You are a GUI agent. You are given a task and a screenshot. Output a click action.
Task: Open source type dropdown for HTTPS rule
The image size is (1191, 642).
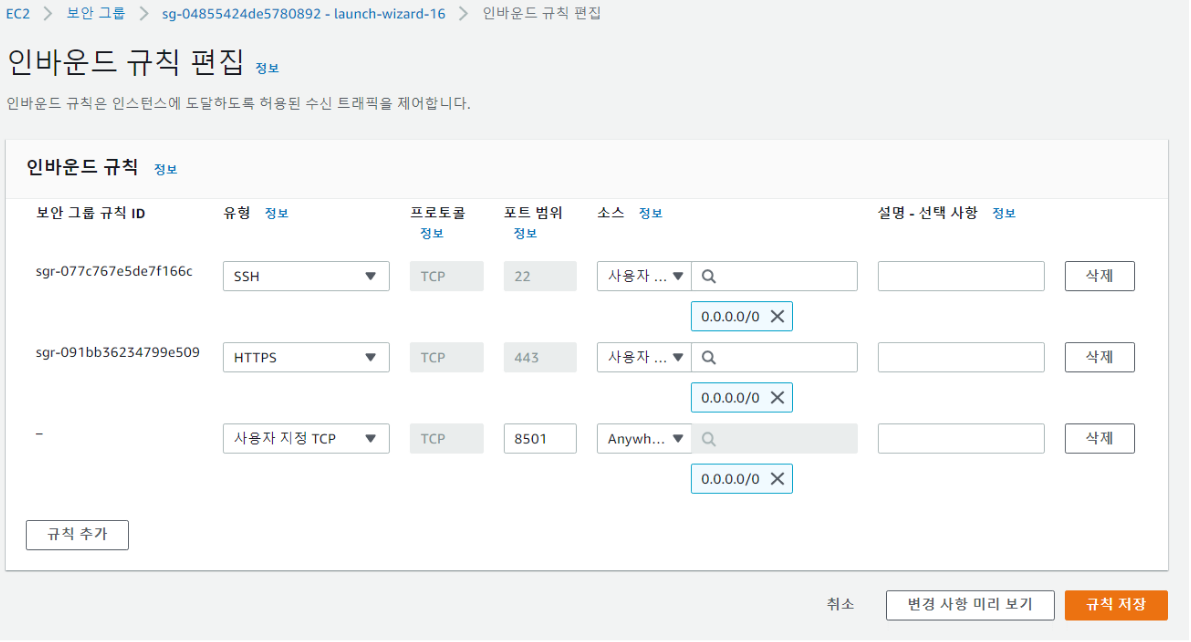pyautogui.click(x=644, y=358)
